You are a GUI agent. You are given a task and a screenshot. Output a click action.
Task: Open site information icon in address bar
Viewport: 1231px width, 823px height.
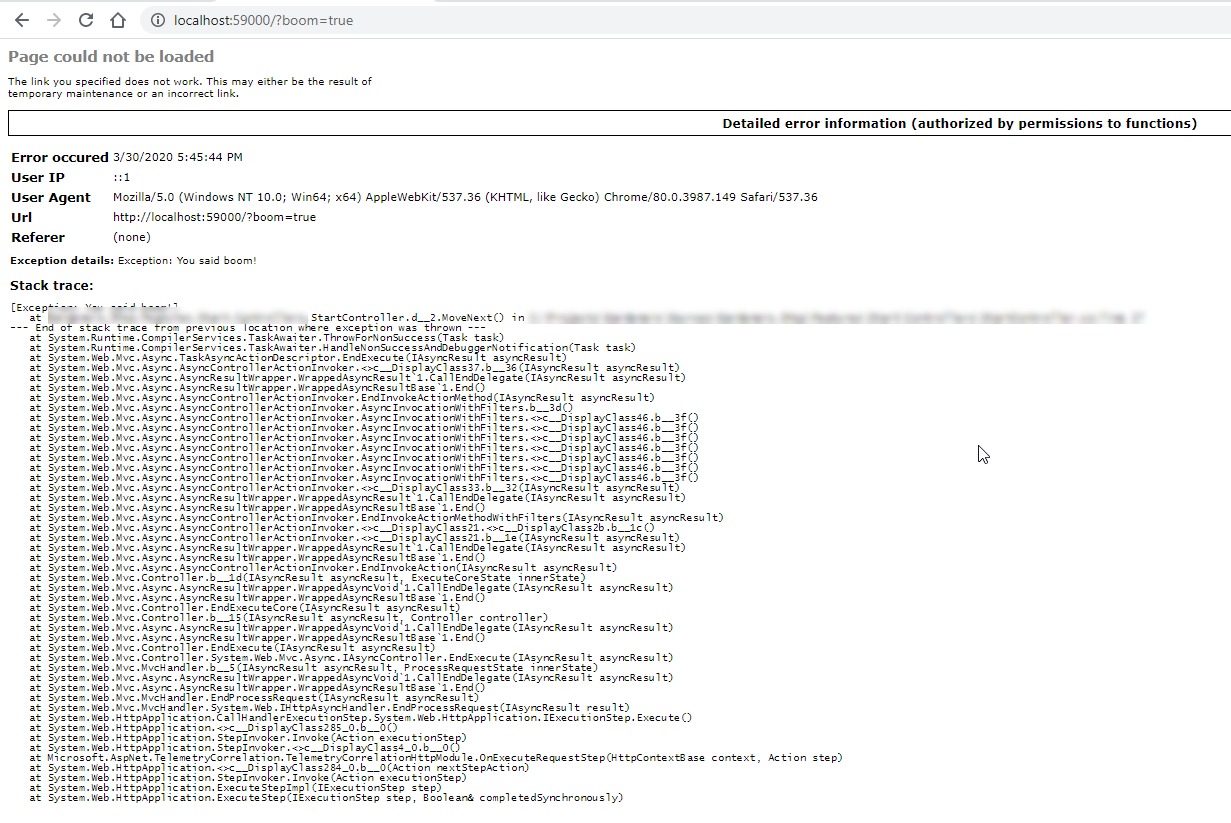click(x=158, y=20)
